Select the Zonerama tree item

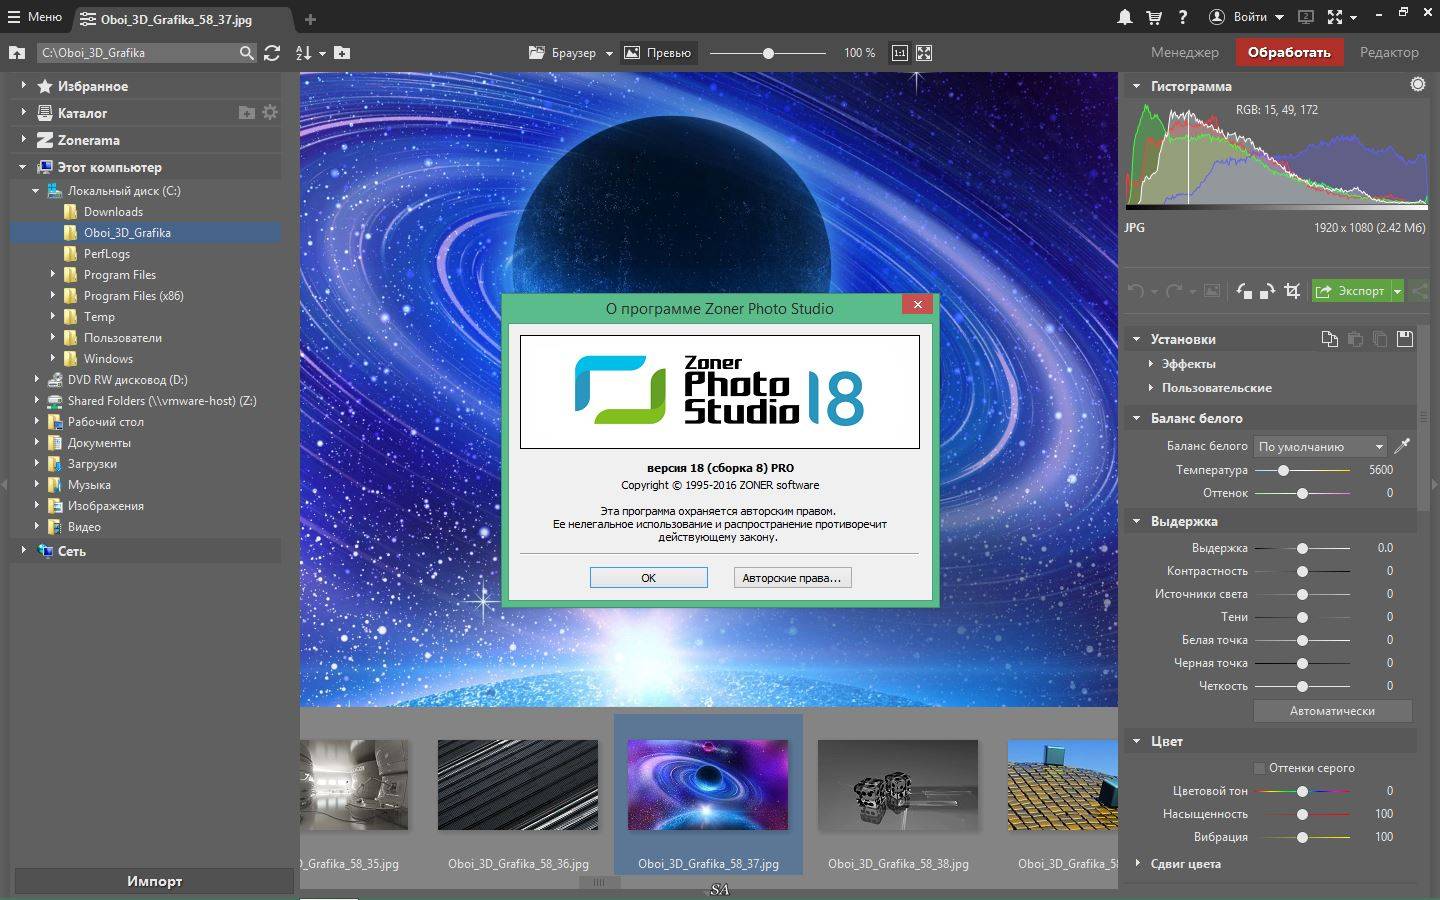pyautogui.click(x=88, y=140)
